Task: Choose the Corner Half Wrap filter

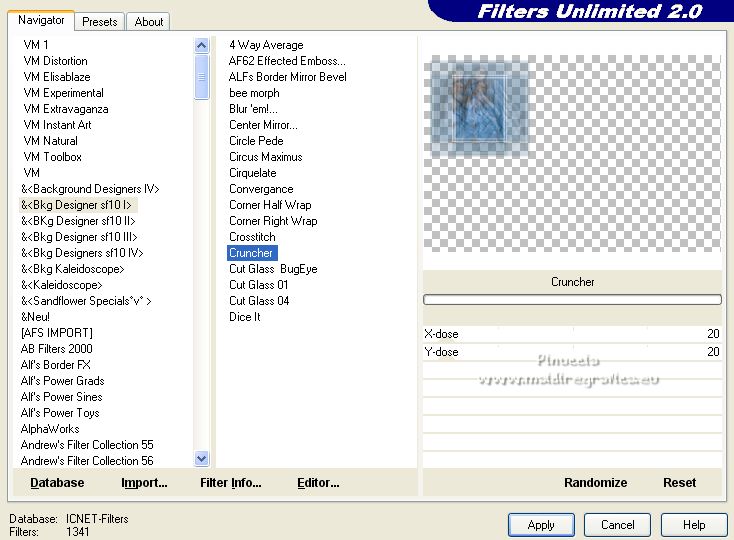Action: click(270, 204)
